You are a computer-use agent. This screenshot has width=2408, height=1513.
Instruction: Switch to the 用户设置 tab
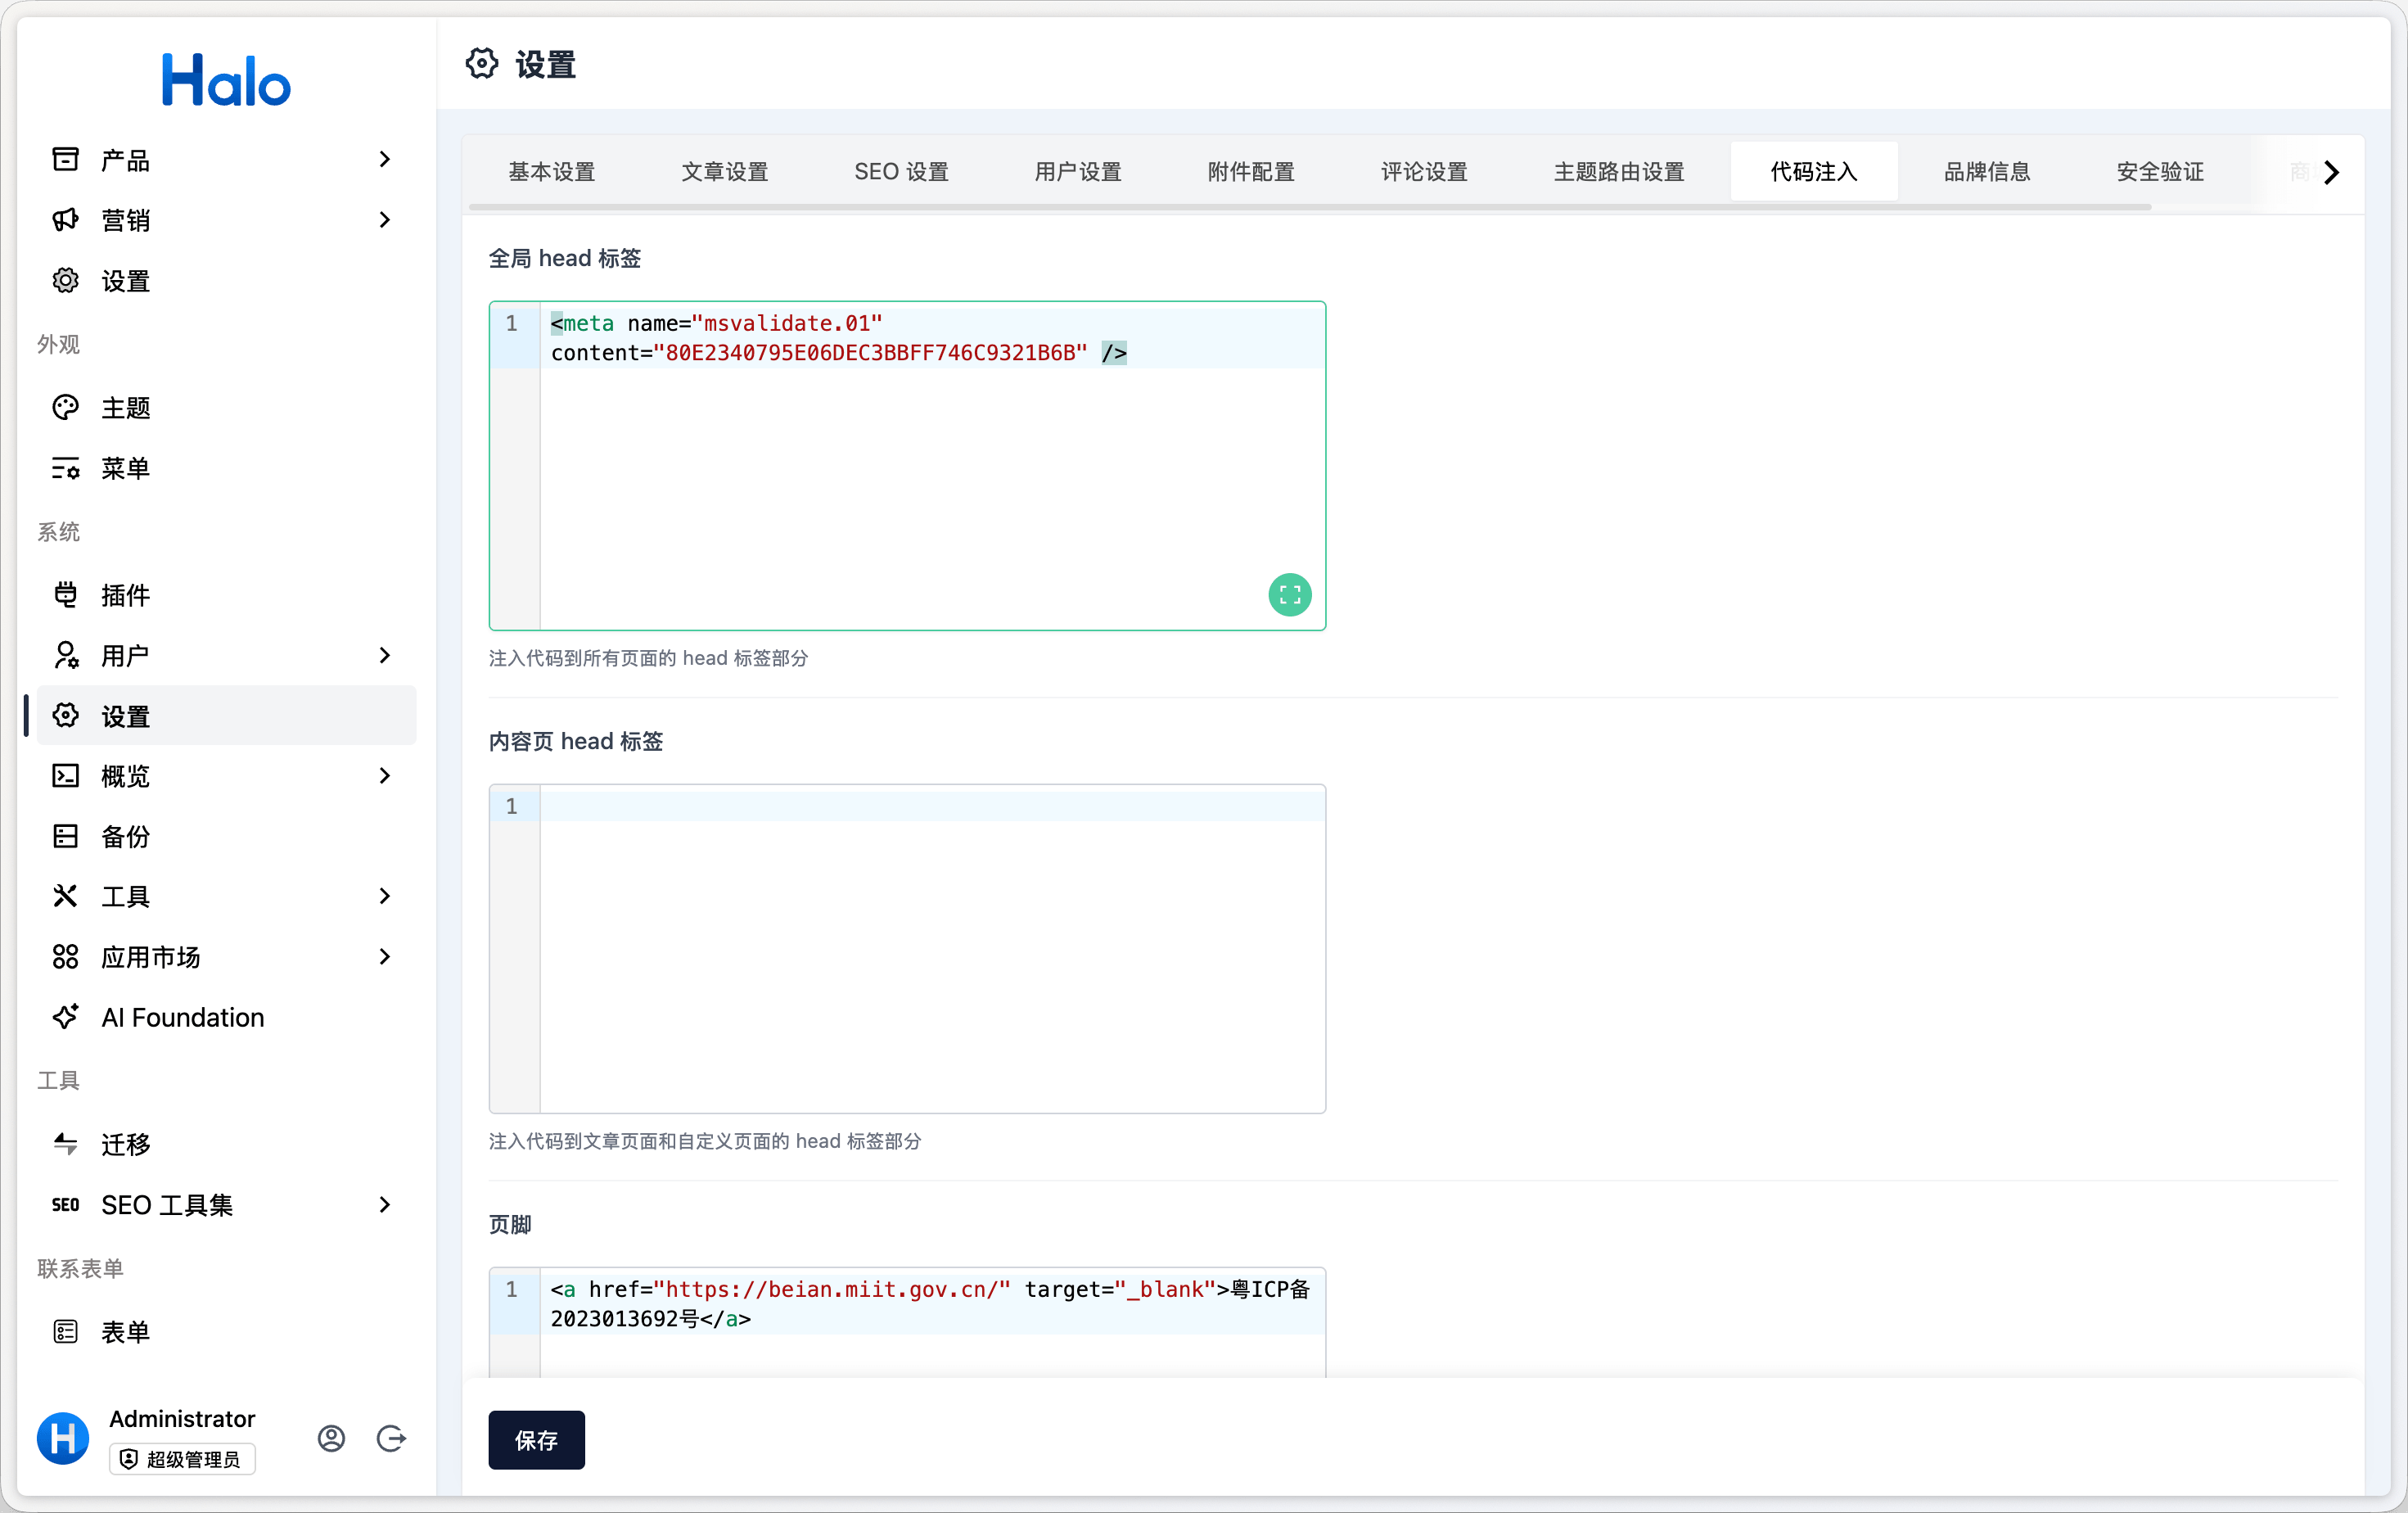coord(1078,172)
